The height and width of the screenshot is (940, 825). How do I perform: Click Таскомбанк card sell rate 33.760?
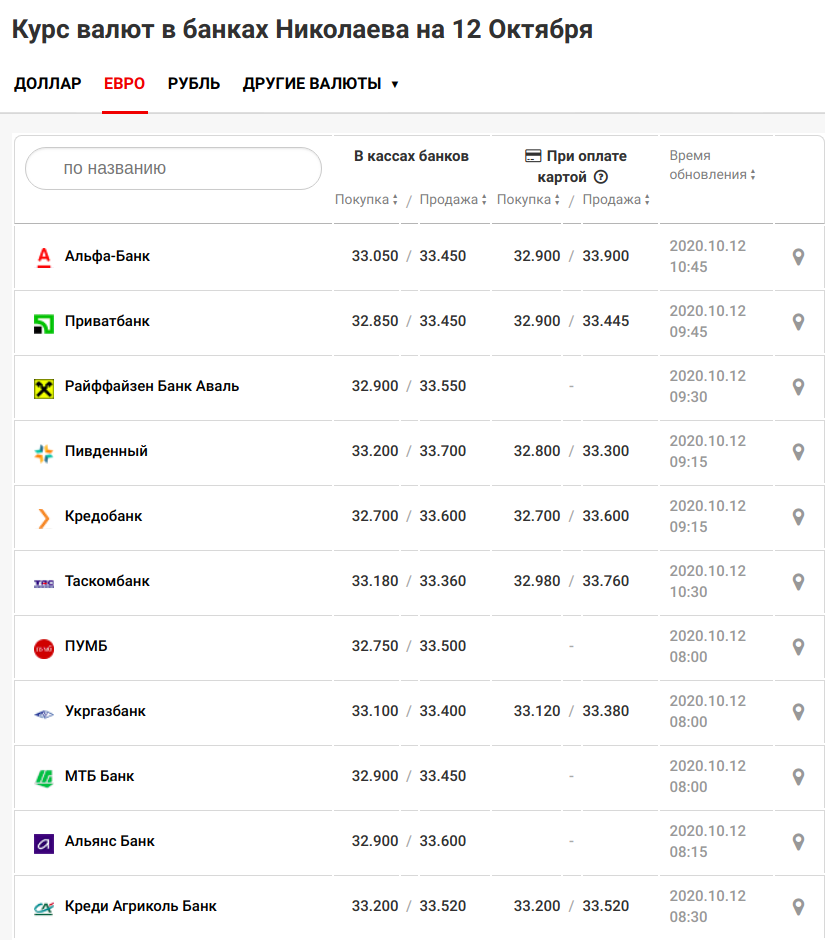tap(606, 581)
